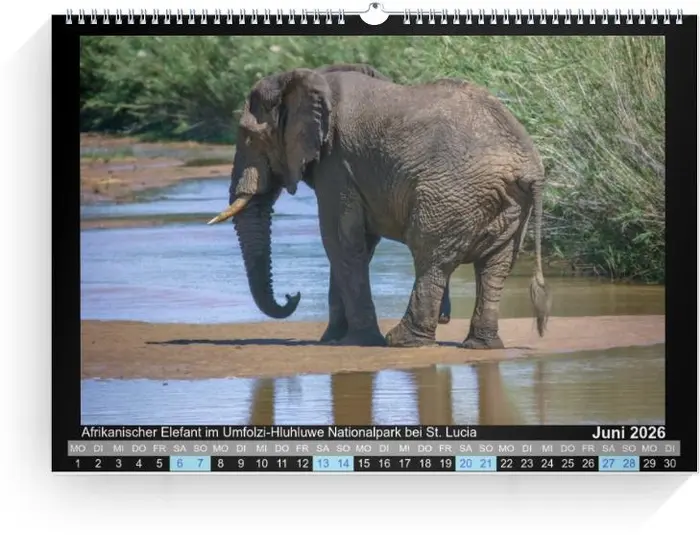Viewport: 700px width, 535px height.
Task: Select highlighted Saturday 20
Action: 466,463
